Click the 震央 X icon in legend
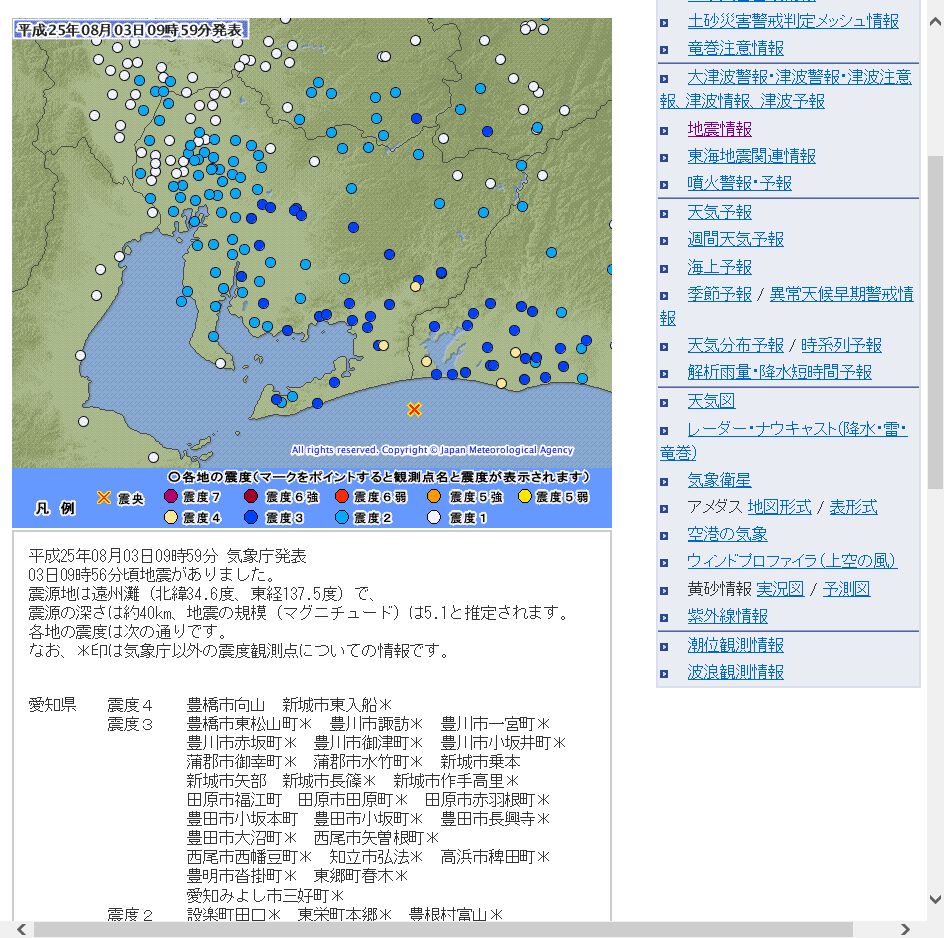Screen dimensions: 944x938 click(103, 497)
